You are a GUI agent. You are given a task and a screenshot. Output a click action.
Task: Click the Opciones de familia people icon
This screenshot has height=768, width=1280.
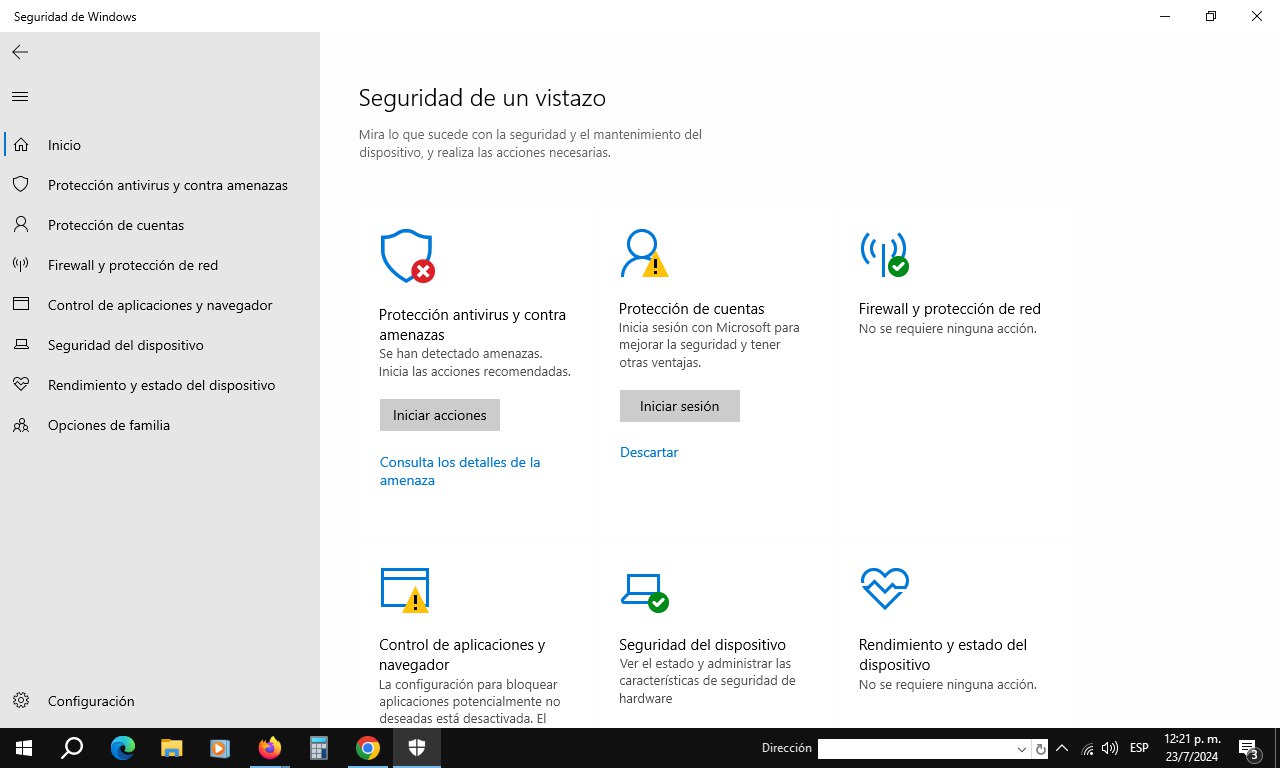tap(21, 425)
